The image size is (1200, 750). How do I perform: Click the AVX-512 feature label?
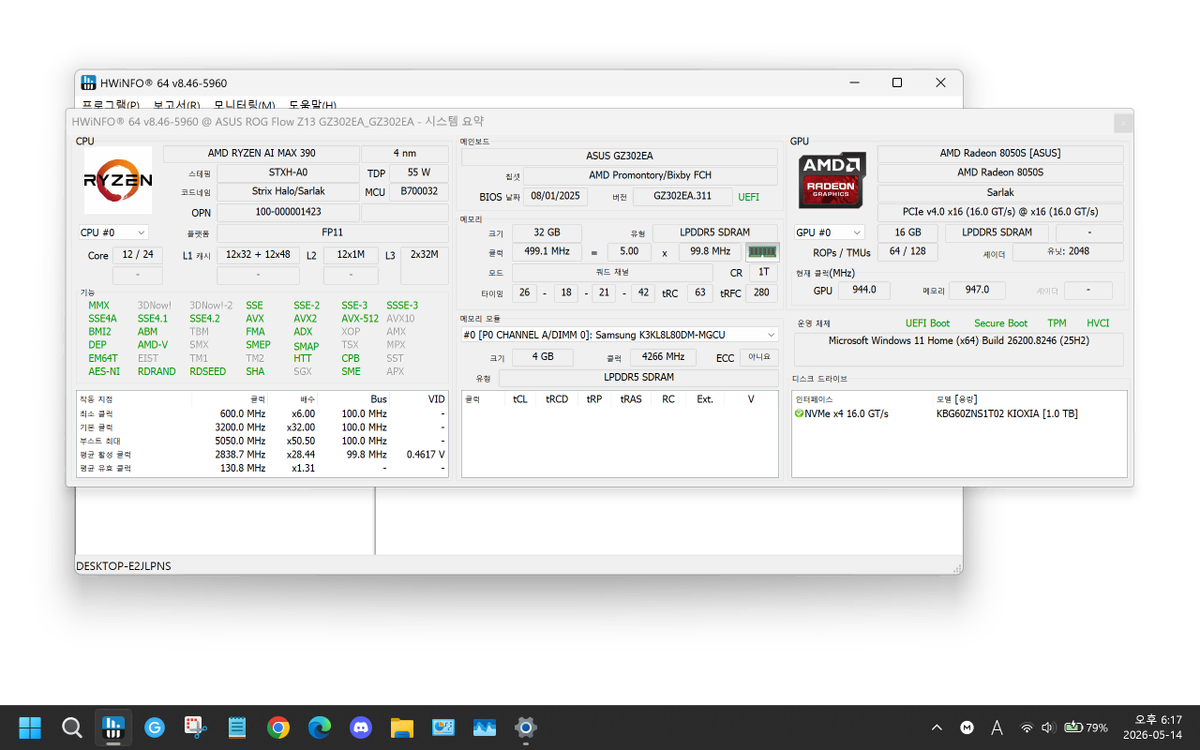[360, 318]
